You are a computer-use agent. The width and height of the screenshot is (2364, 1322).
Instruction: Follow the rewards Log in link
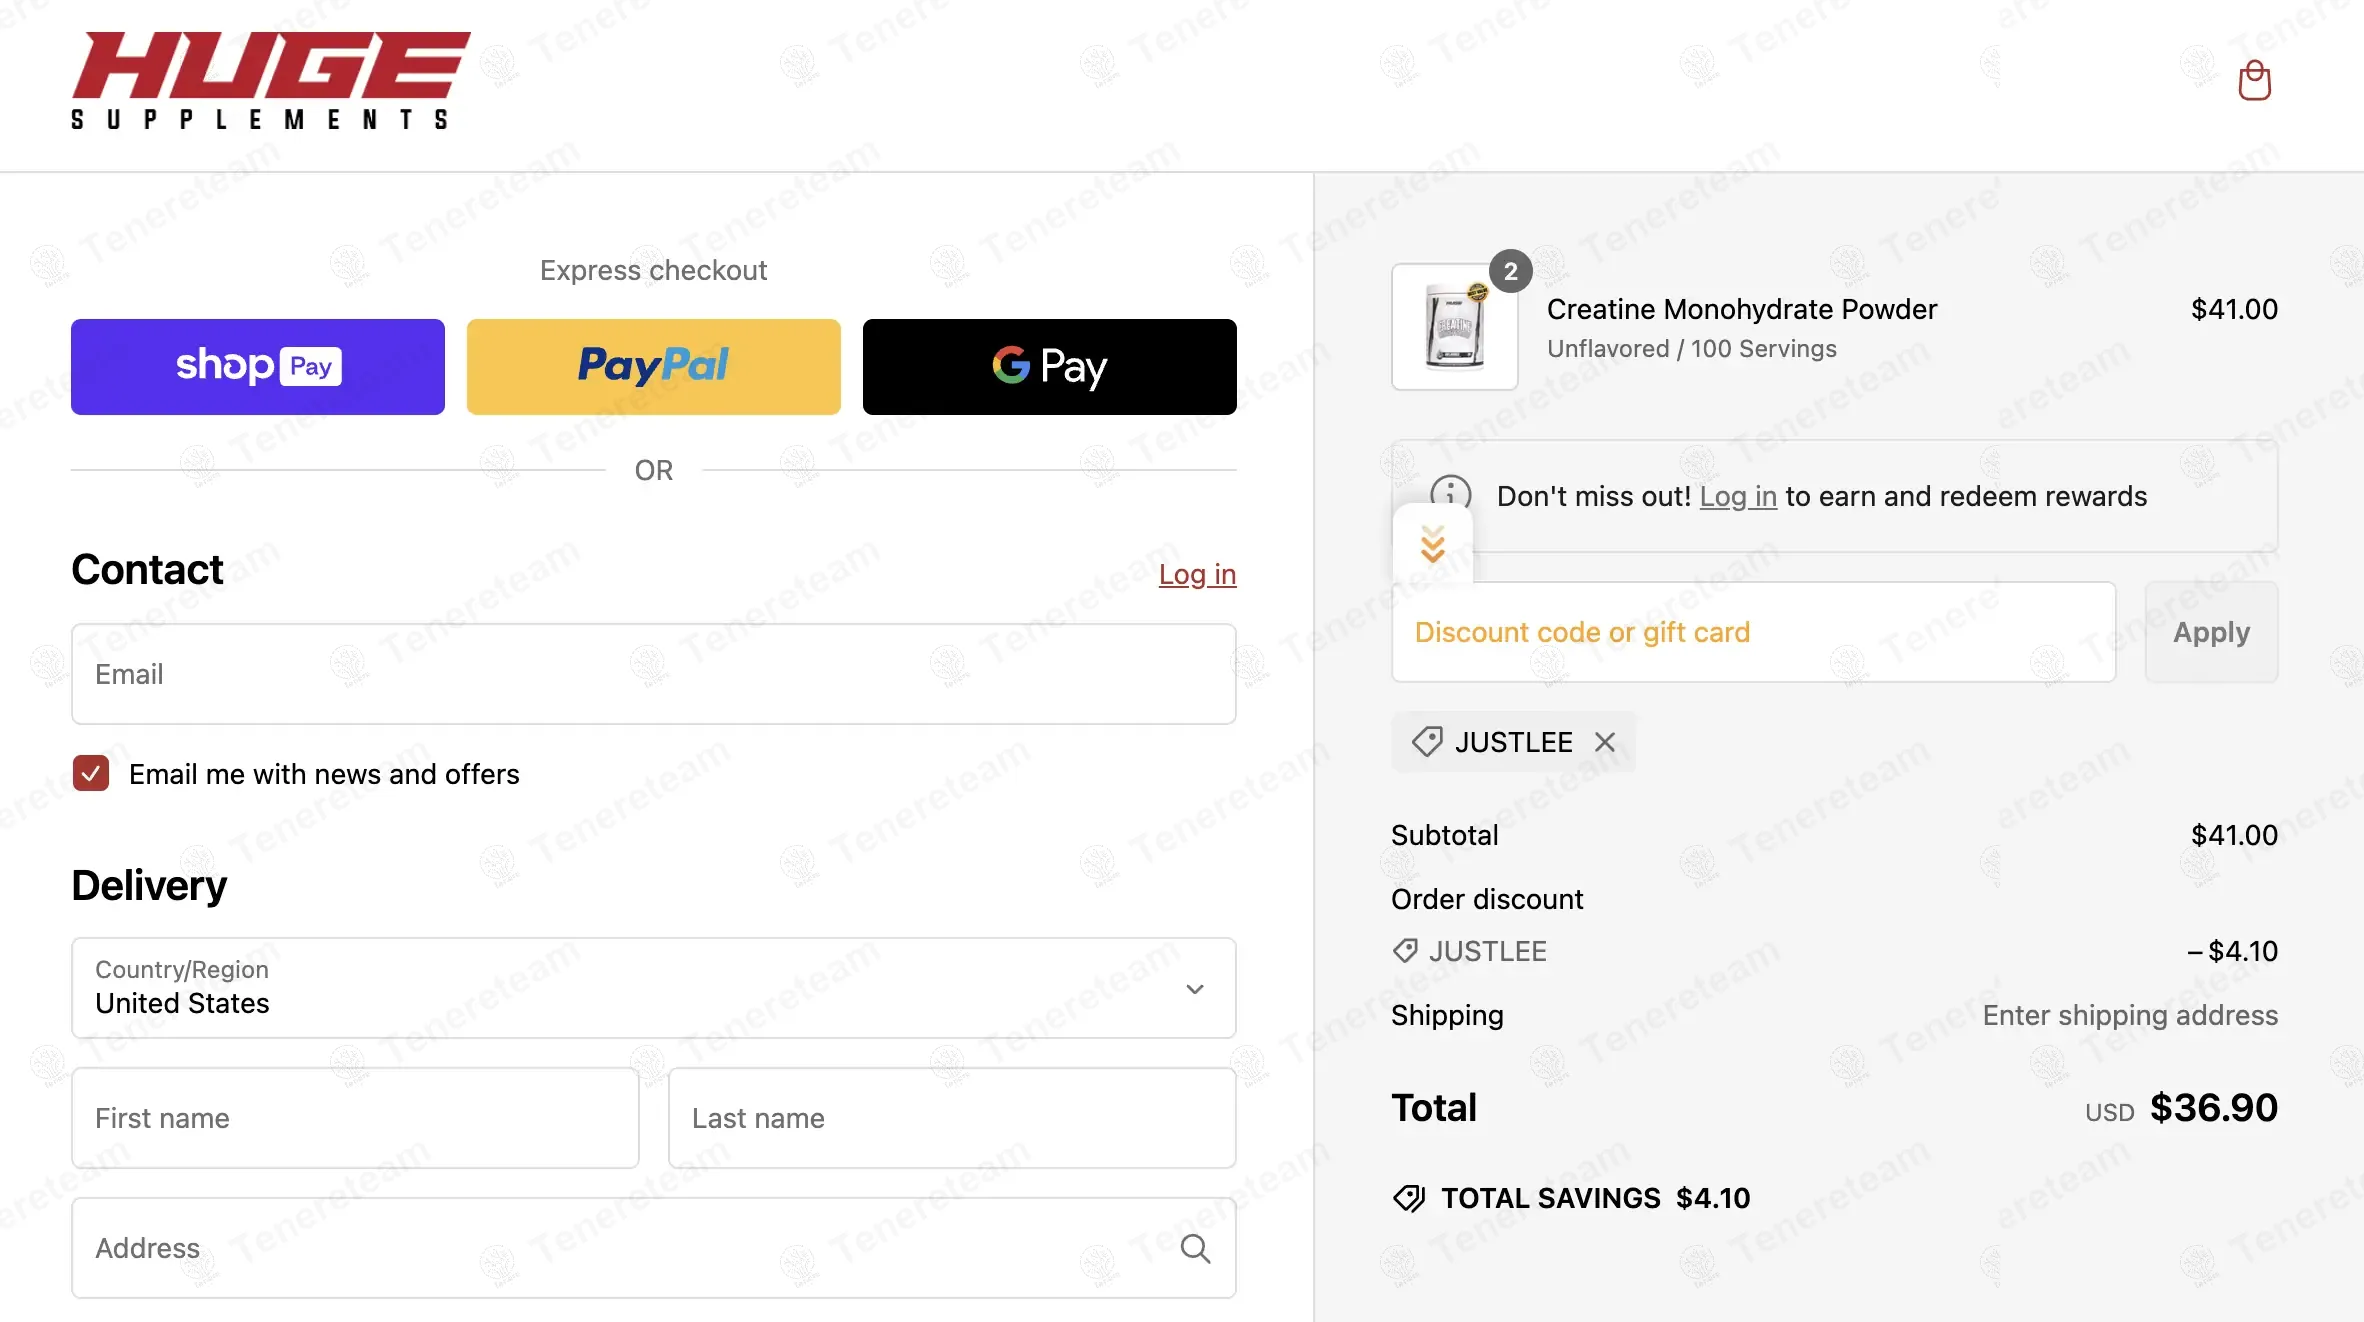pyautogui.click(x=1738, y=496)
